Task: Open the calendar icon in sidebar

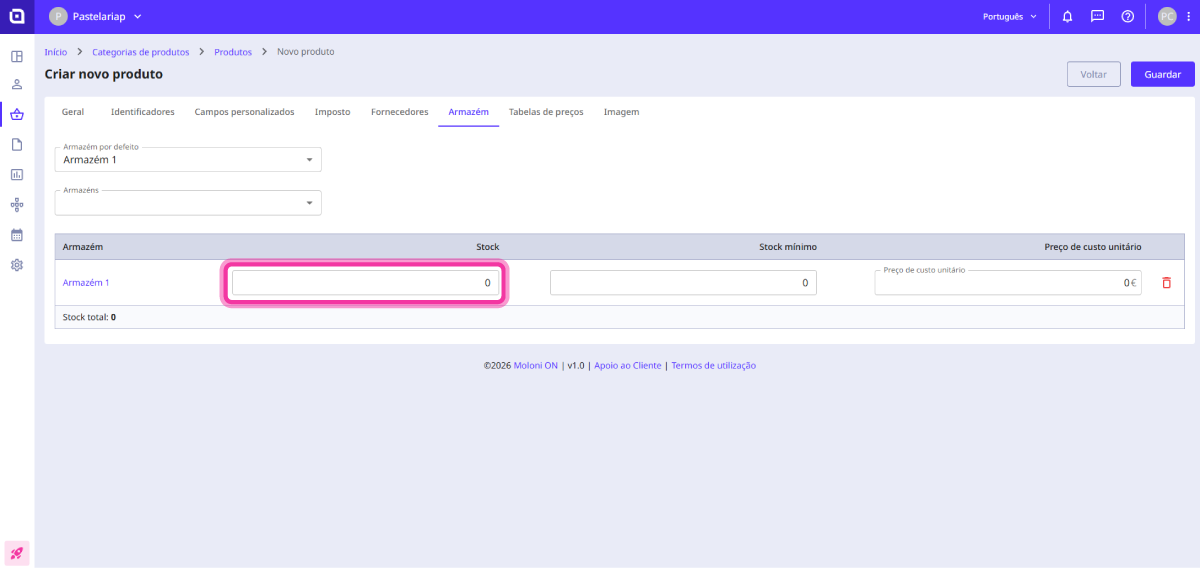Action: tap(17, 235)
